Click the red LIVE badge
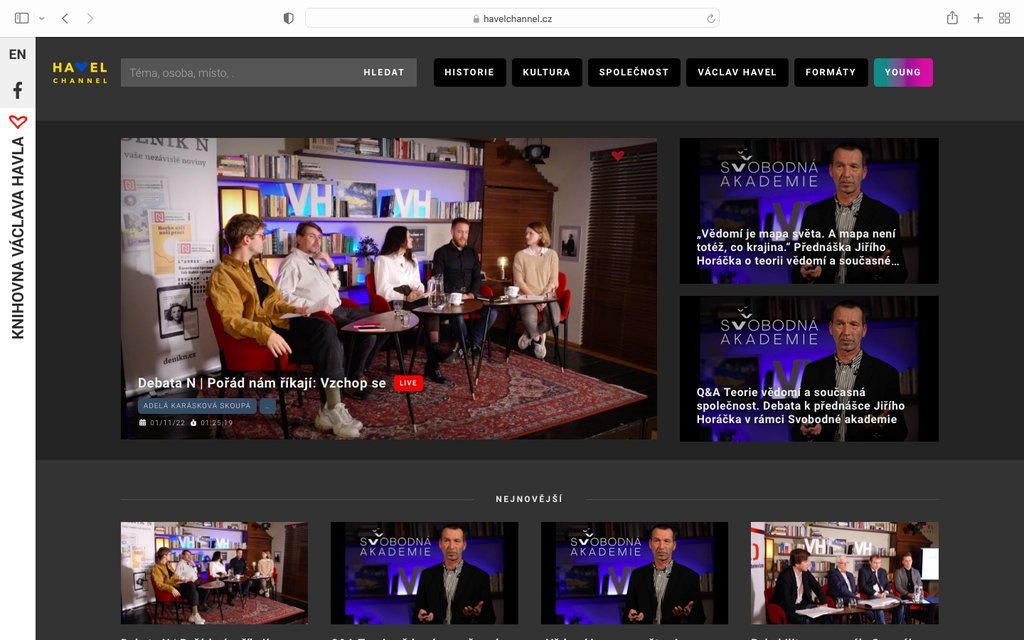The width and height of the screenshot is (1024, 640). coord(408,383)
